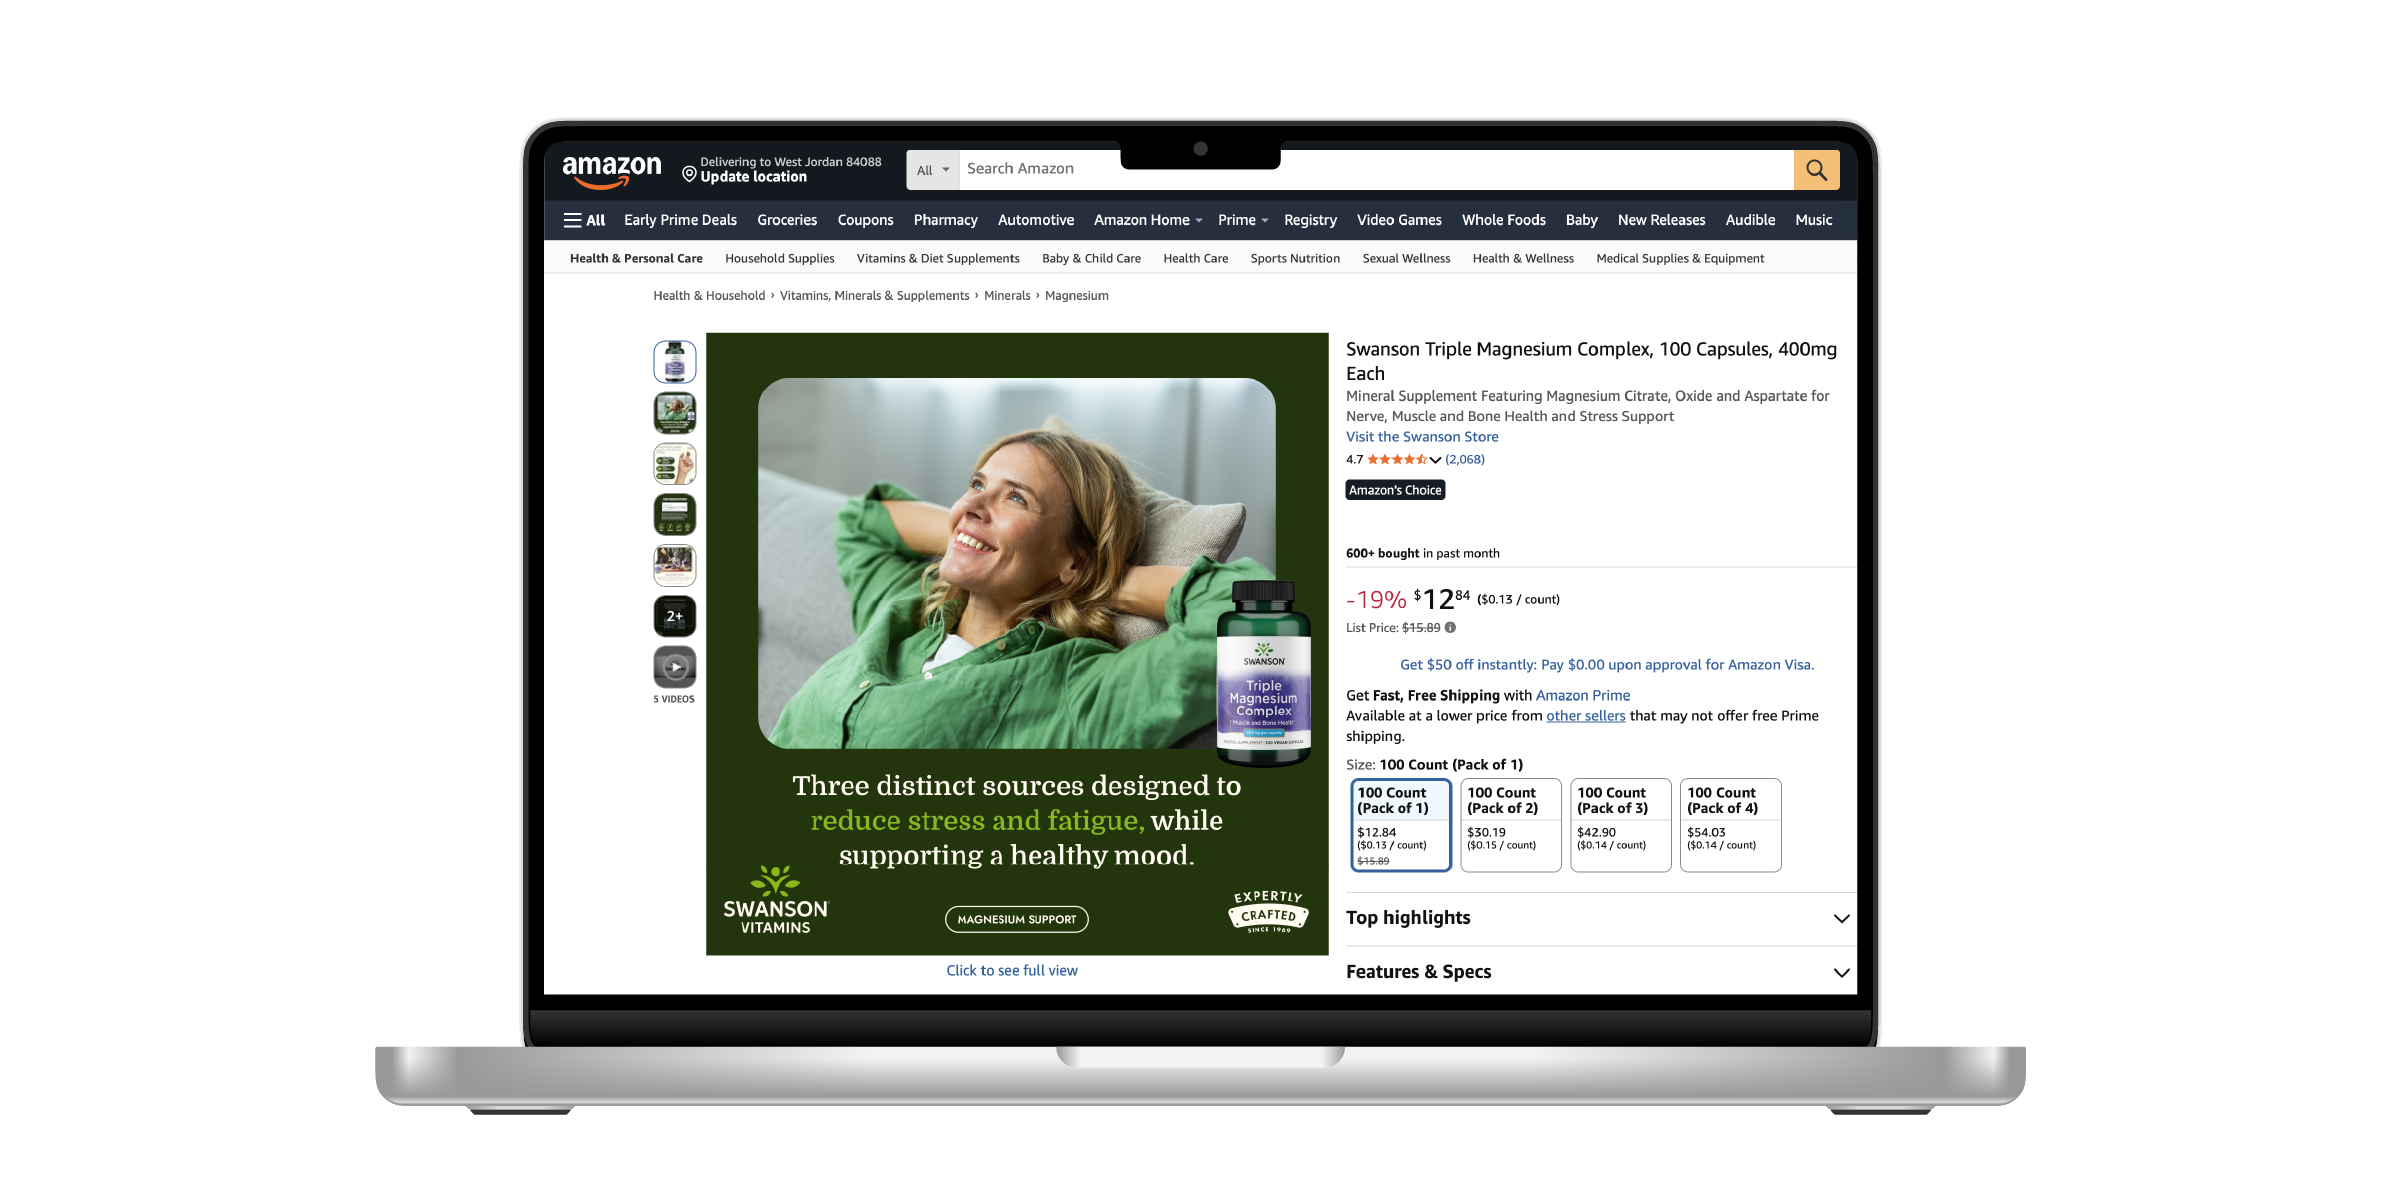Click Get $50 off Amazon Visa offer
Viewport: 2401px width, 1200px height.
point(1606,665)
